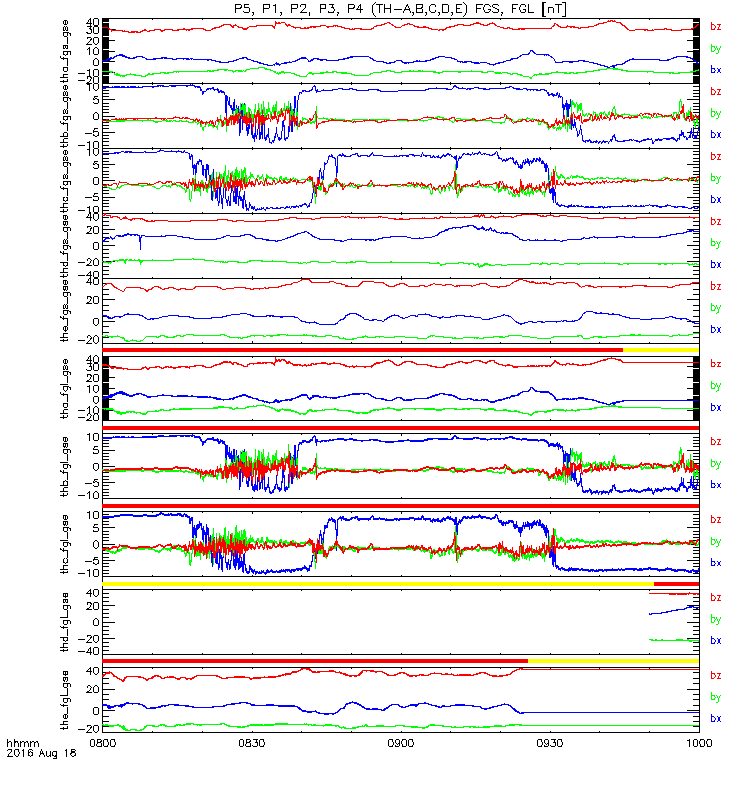Click the hhmm axis unit label
The height and width of the screenshot is (800, 750).
coord(22,743)
